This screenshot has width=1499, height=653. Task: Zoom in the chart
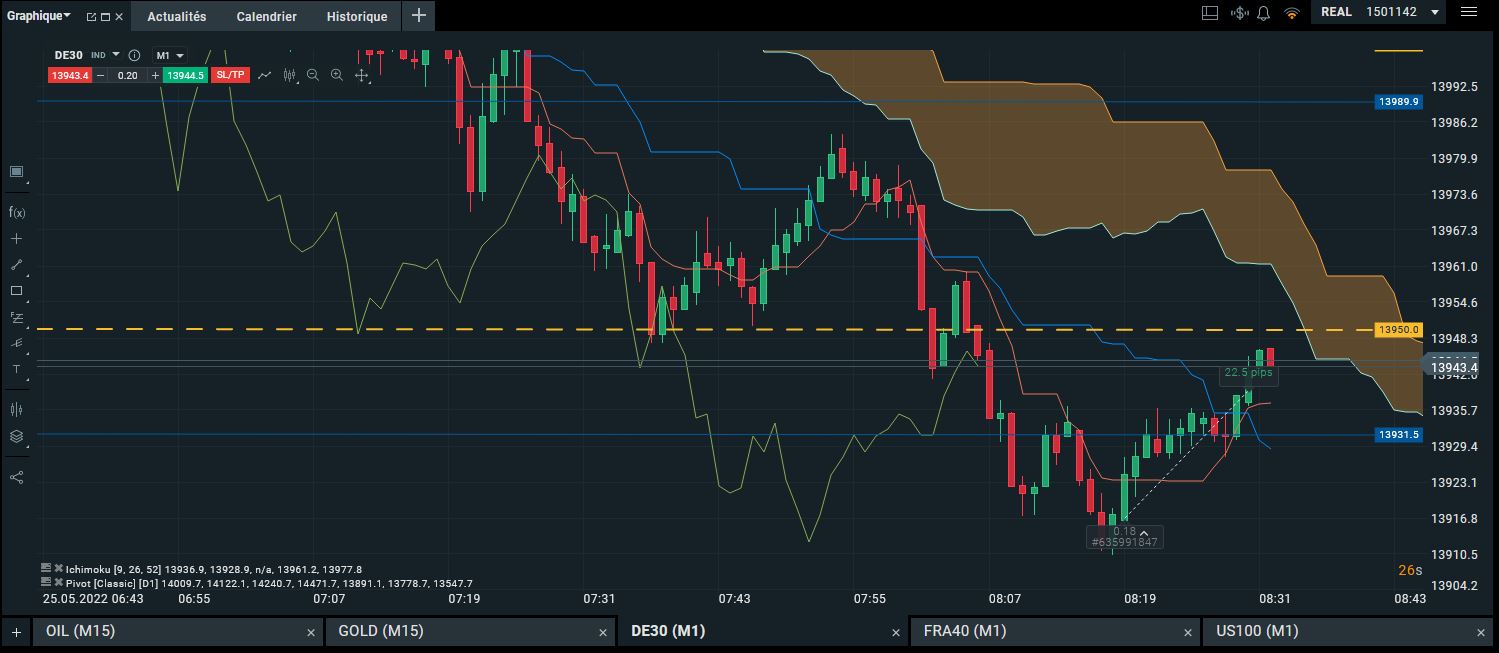tap(337, 75)
